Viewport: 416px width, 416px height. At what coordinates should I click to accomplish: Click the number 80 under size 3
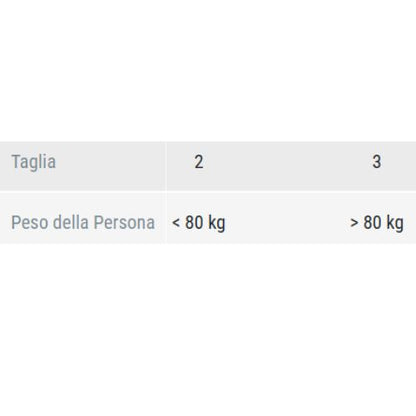pos(372,223)
